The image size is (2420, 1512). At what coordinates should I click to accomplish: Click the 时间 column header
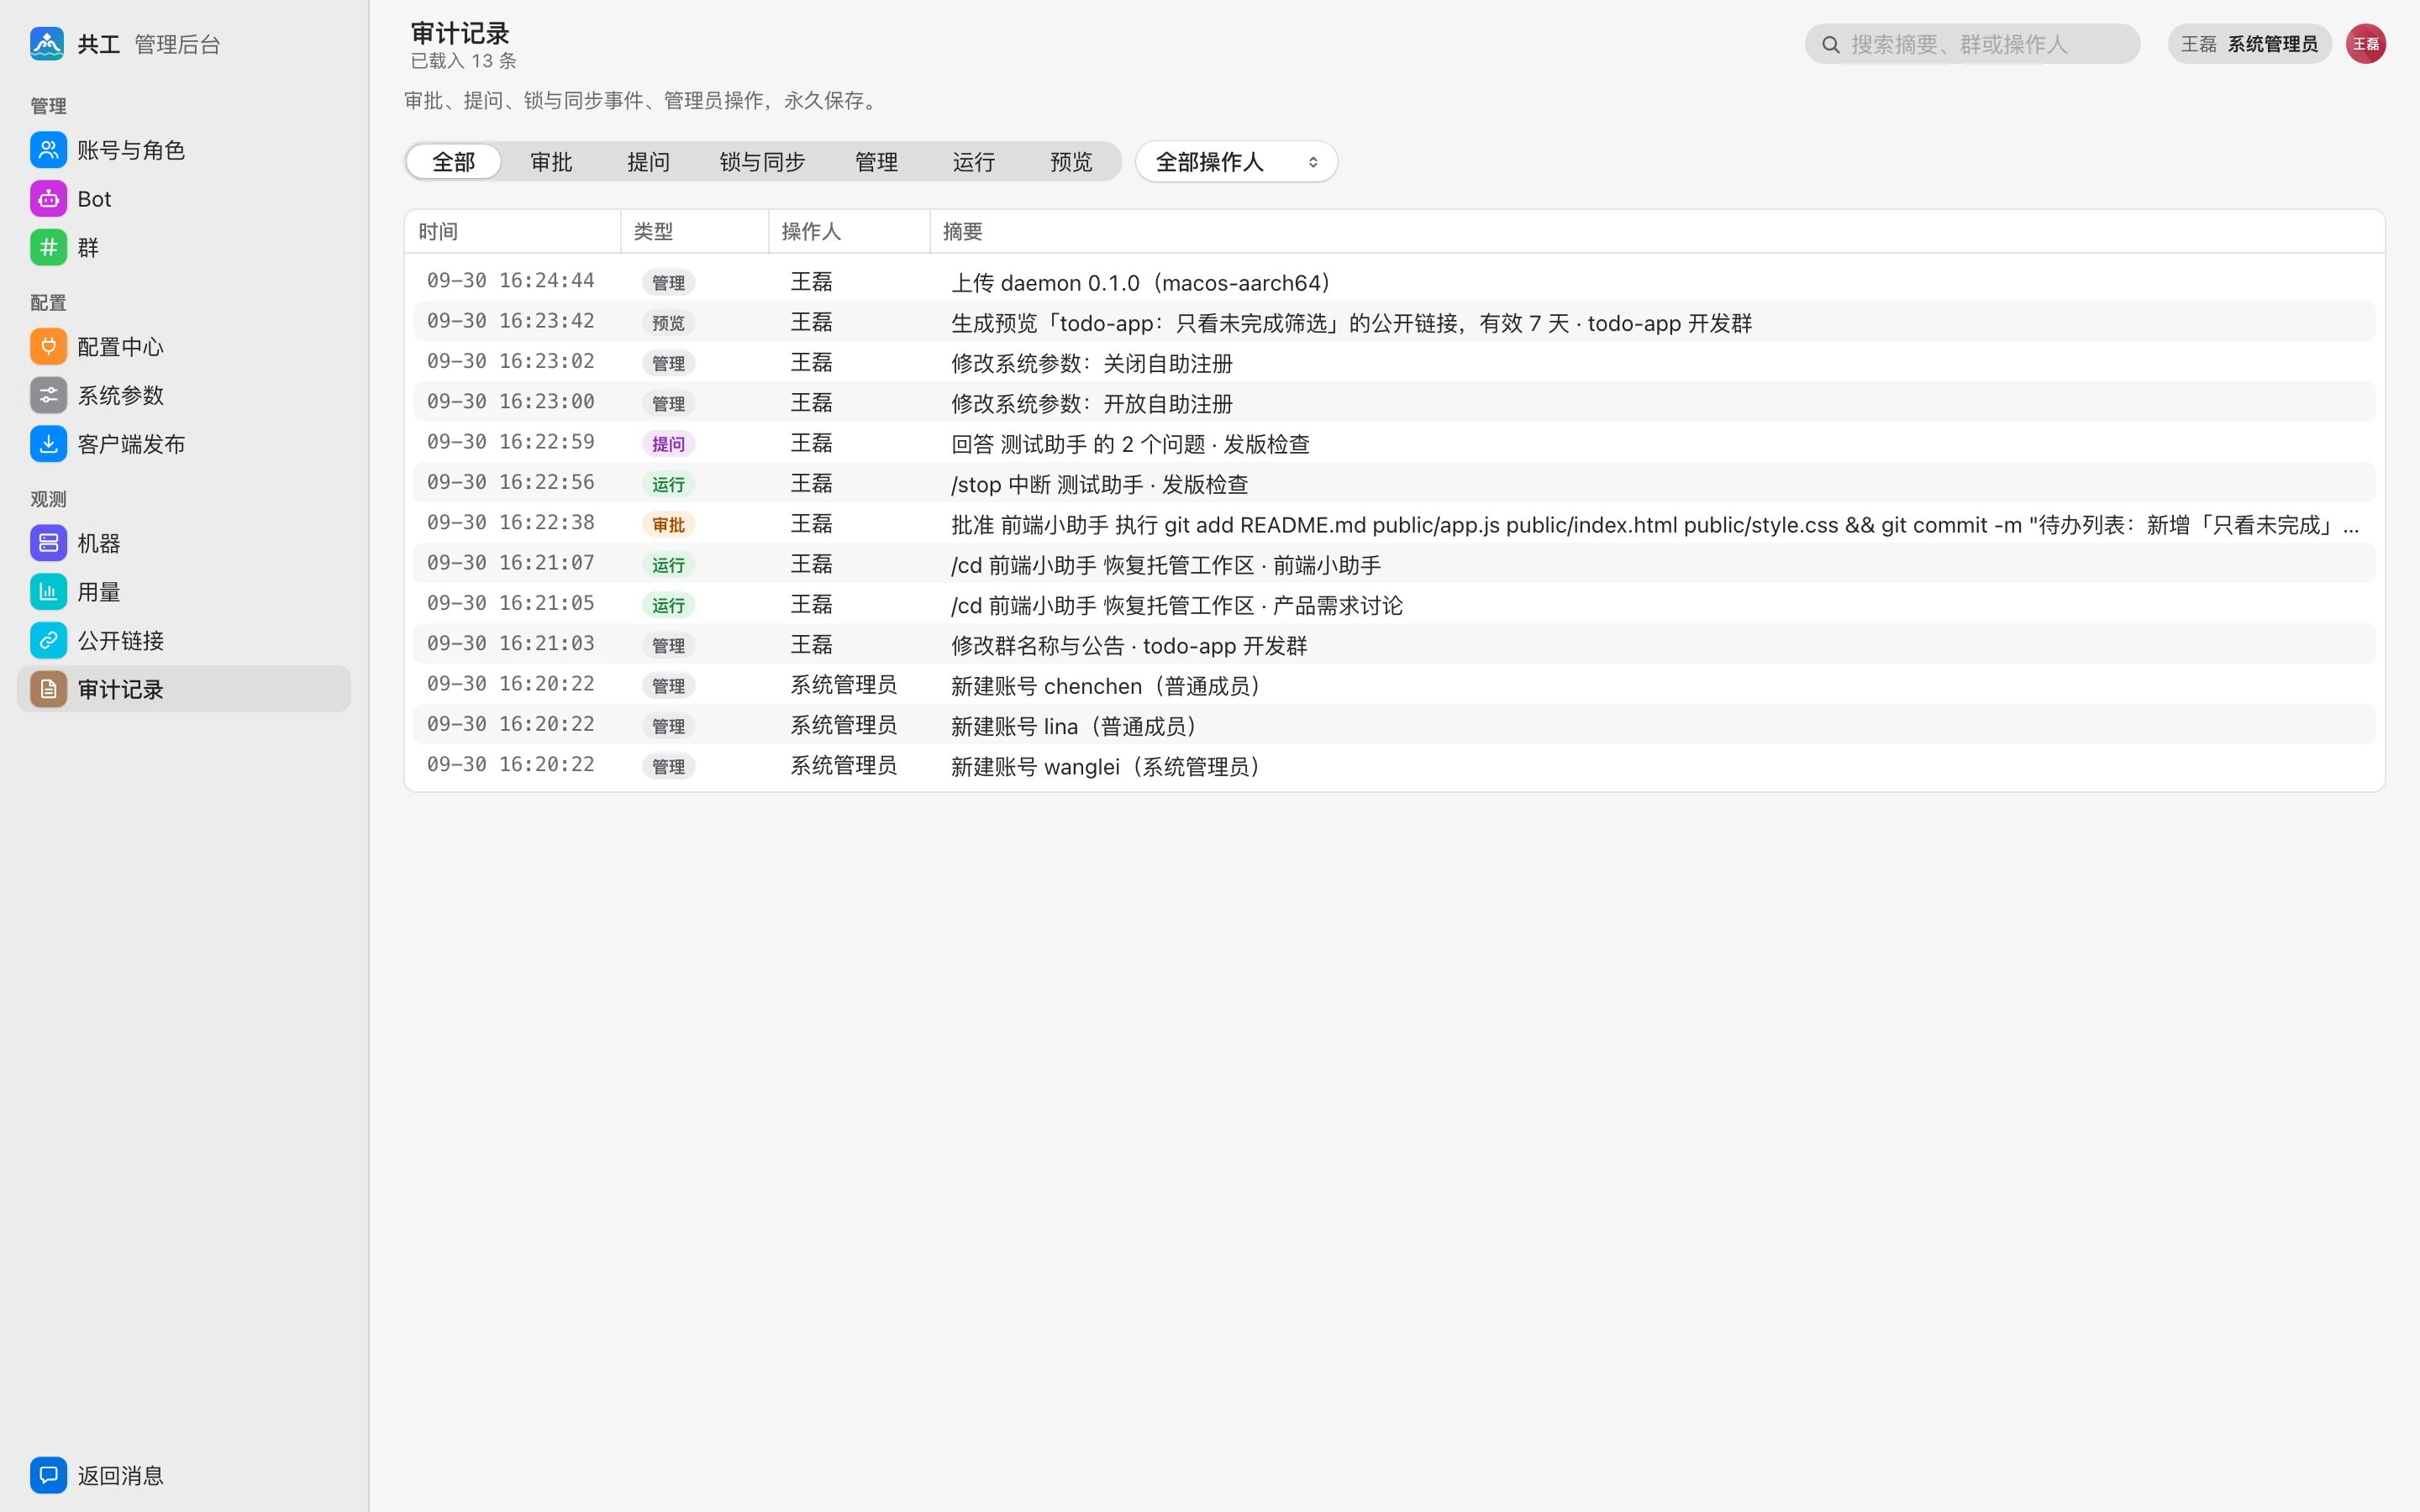point(512,232)
